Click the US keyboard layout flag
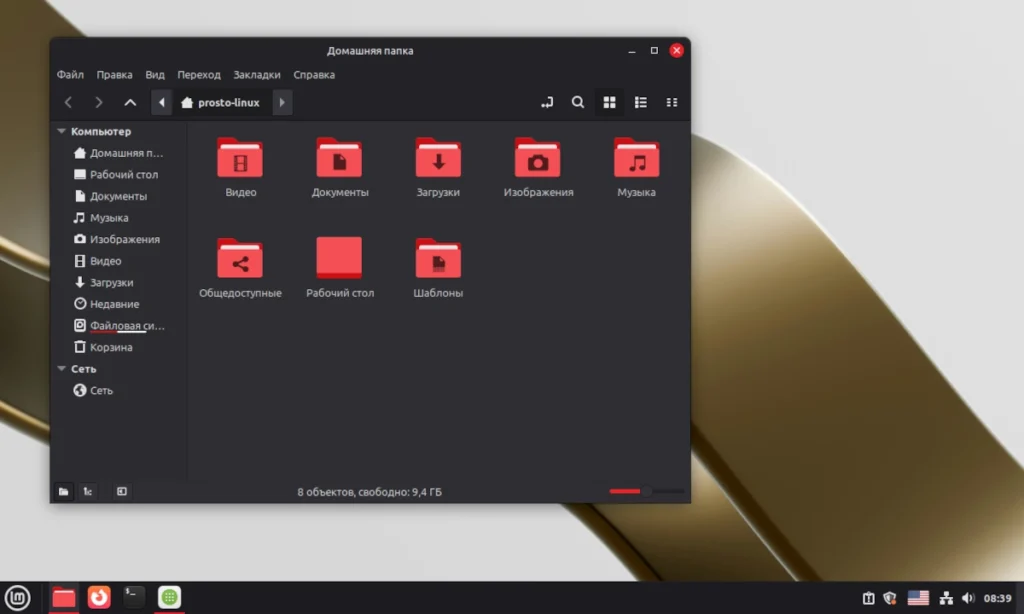 point(918,598)
